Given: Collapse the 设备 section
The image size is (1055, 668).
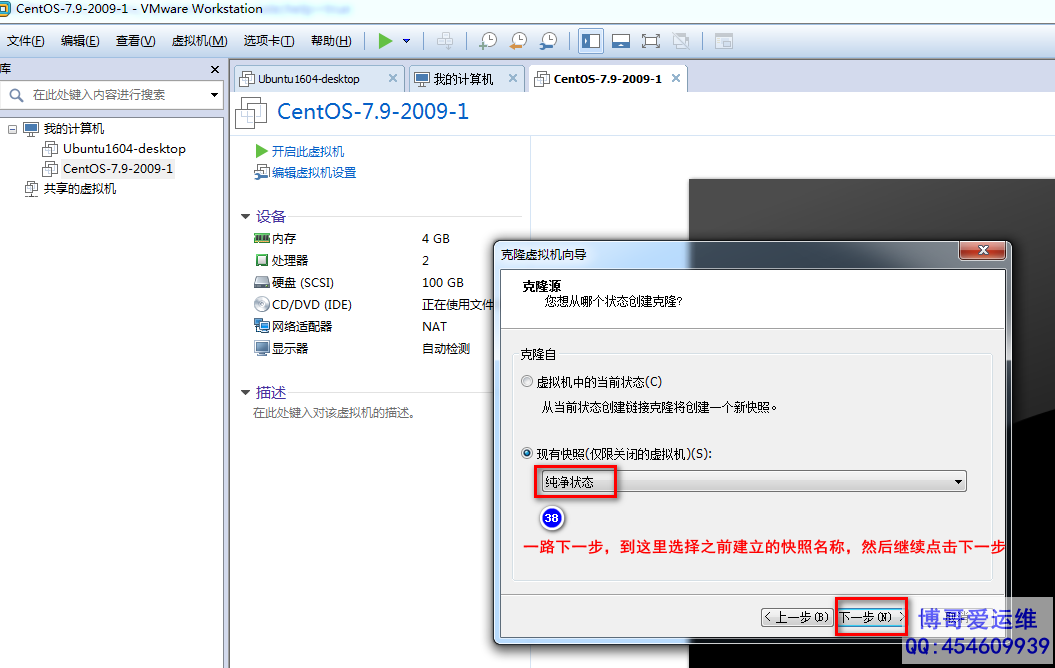Looking at the screenshot, I should pyautogui.click(x=246, y=217).
